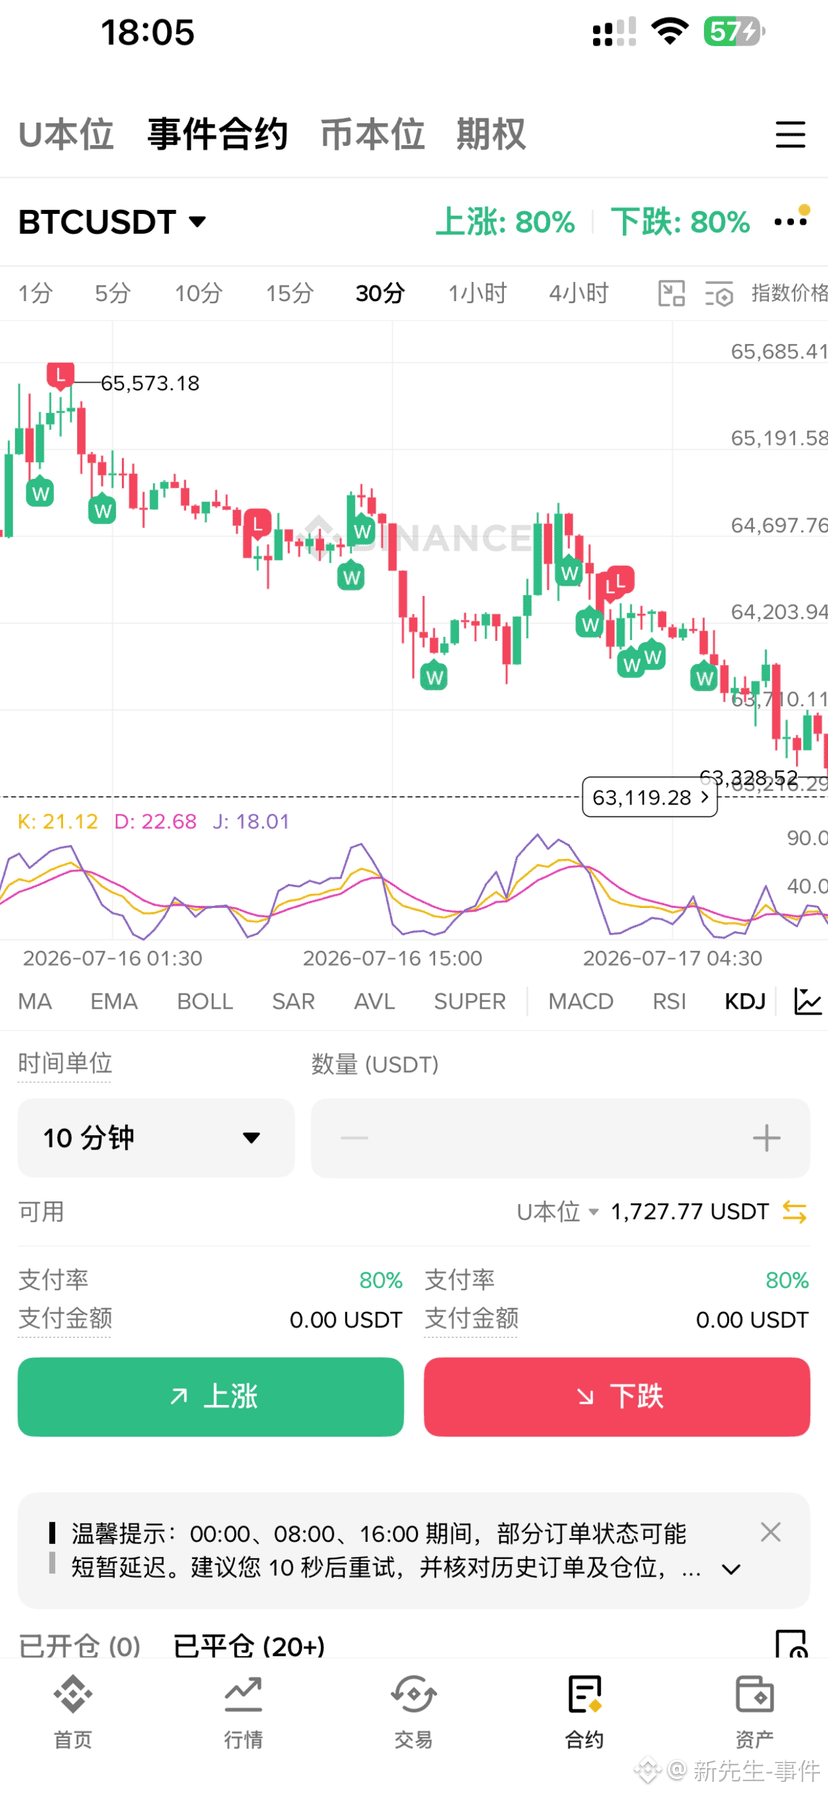Open chart settings icon beside index price

pyautogui.click(x=719, y=294)
